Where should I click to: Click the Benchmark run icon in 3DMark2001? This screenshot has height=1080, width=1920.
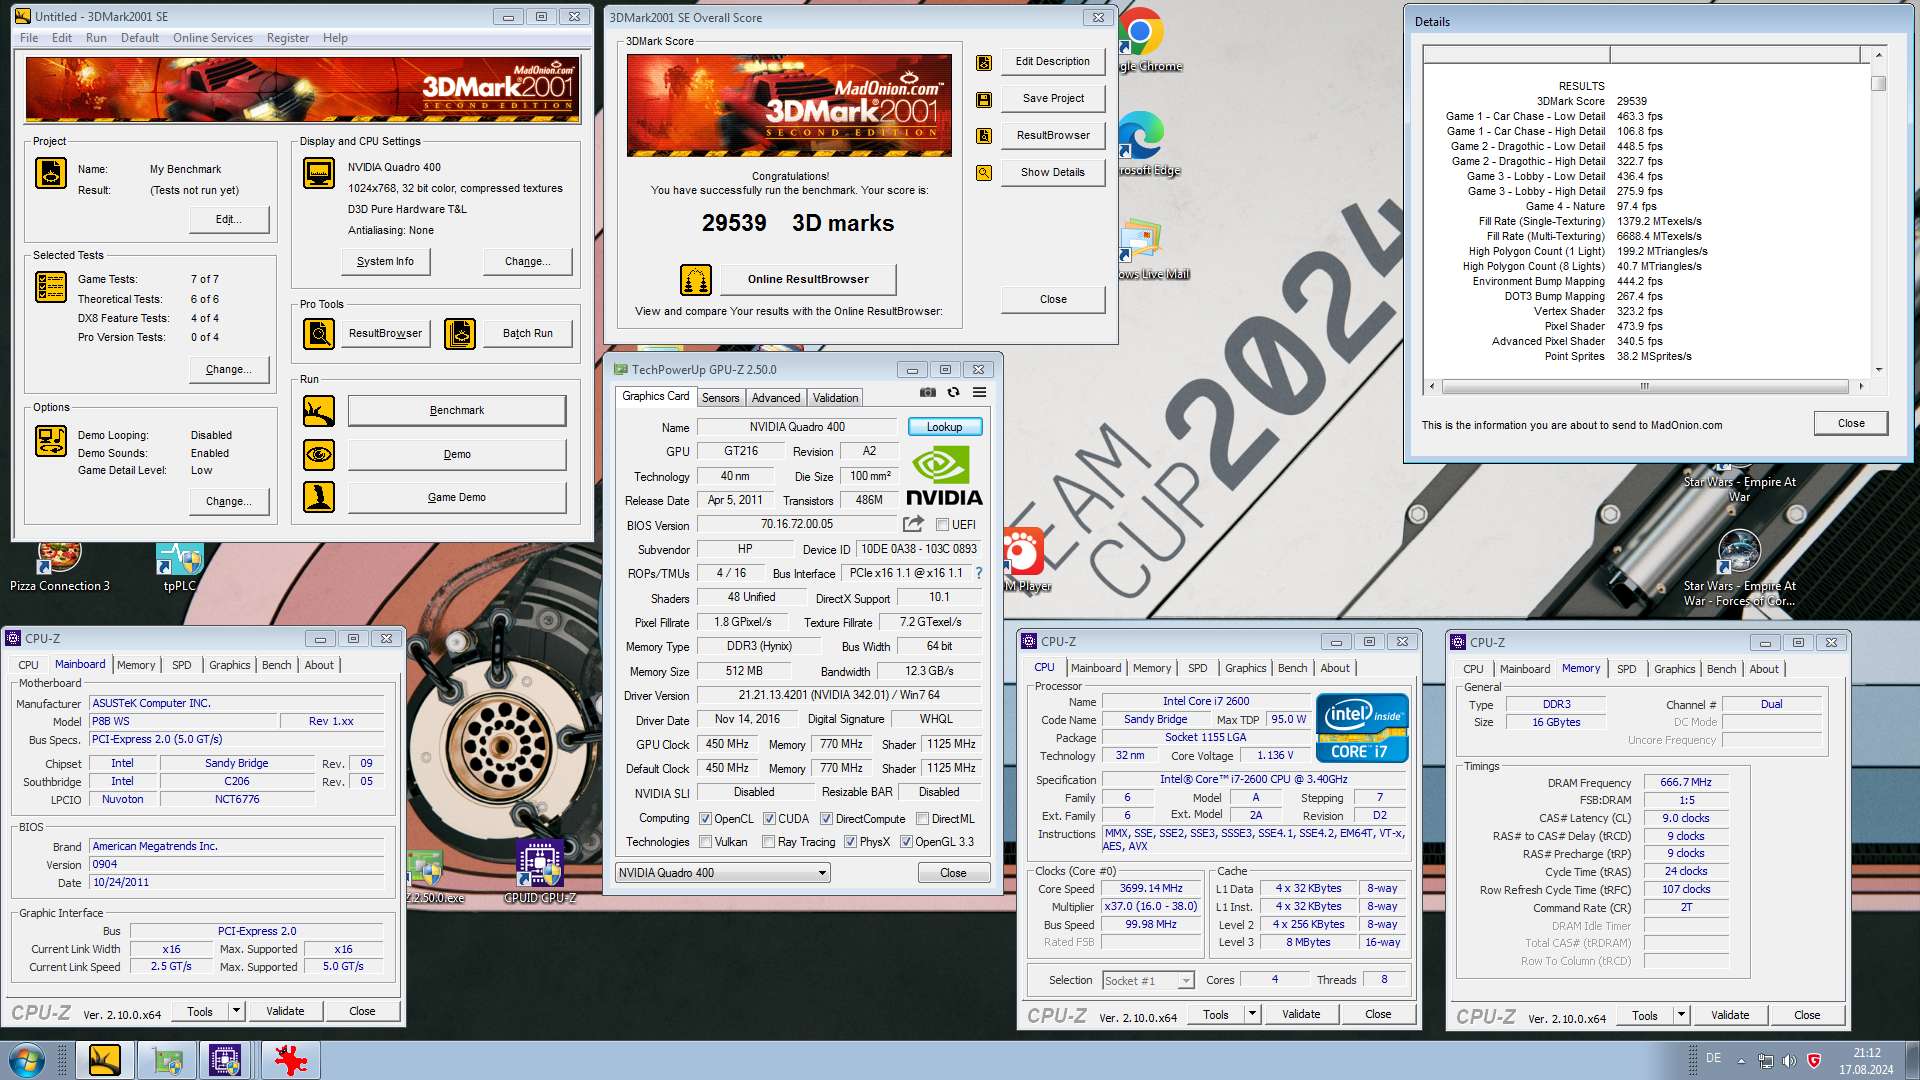319,411
